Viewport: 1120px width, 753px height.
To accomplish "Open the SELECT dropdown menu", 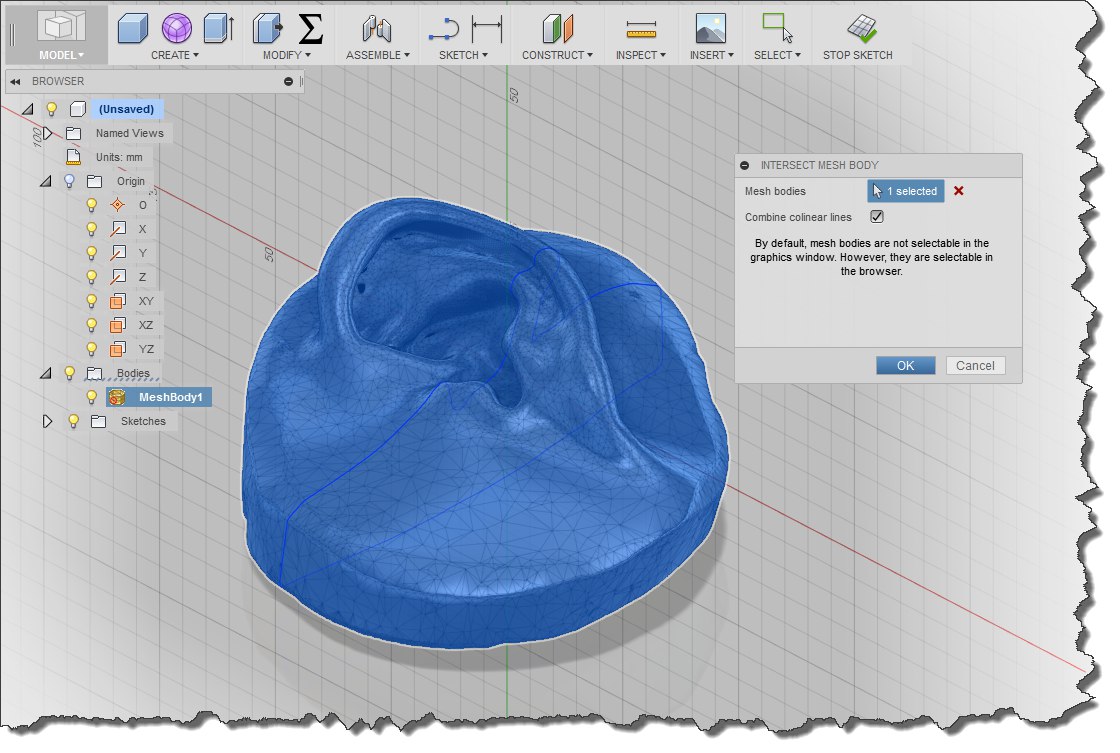I will (x=777, y=55).
